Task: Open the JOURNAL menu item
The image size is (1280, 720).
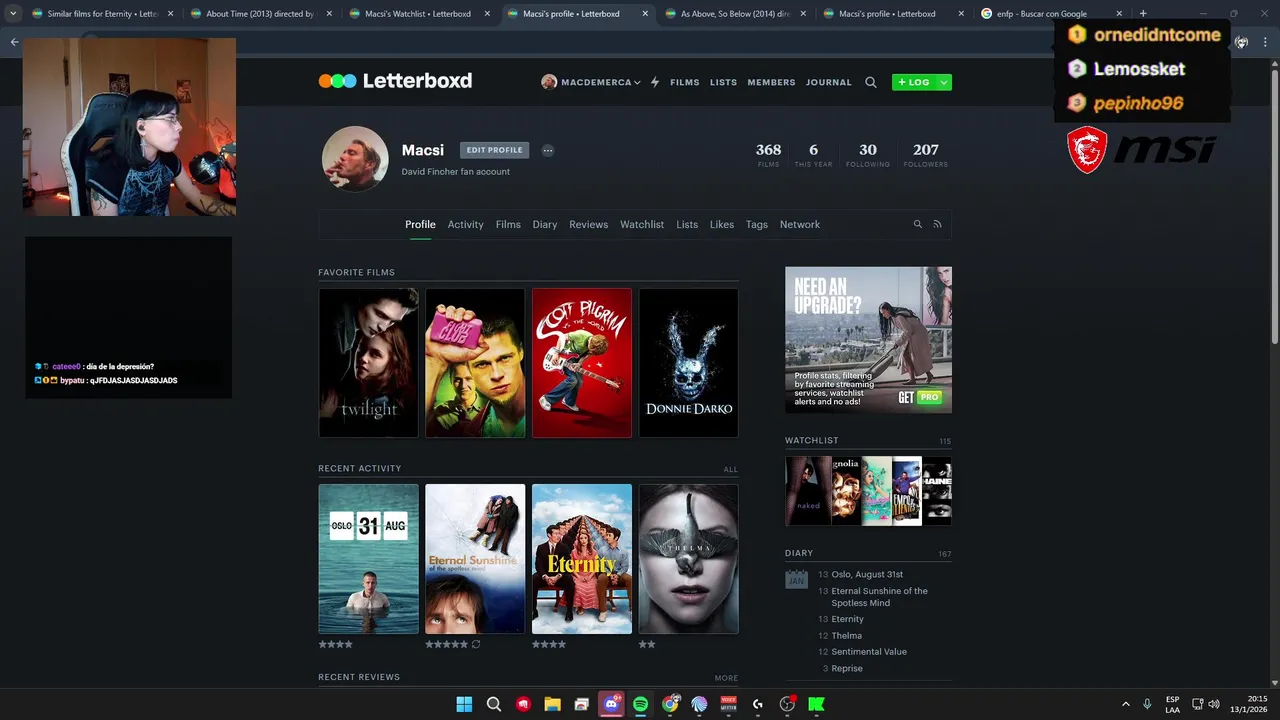Action: 829,82
